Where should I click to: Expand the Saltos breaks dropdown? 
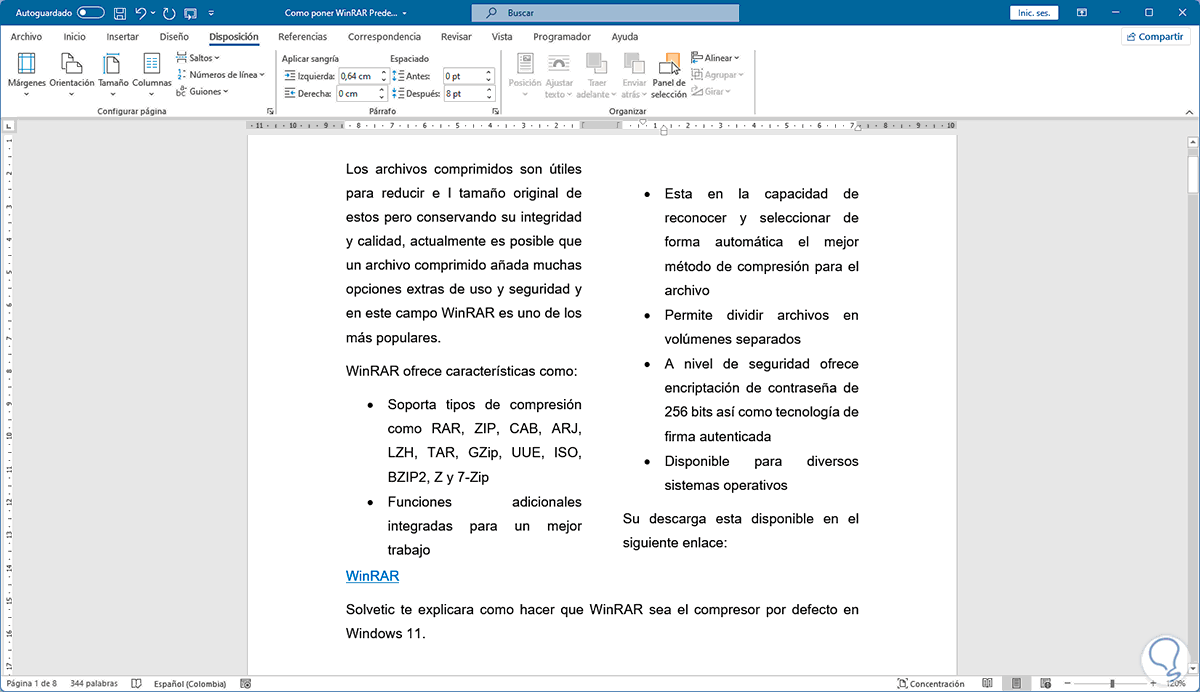point(197,58)
